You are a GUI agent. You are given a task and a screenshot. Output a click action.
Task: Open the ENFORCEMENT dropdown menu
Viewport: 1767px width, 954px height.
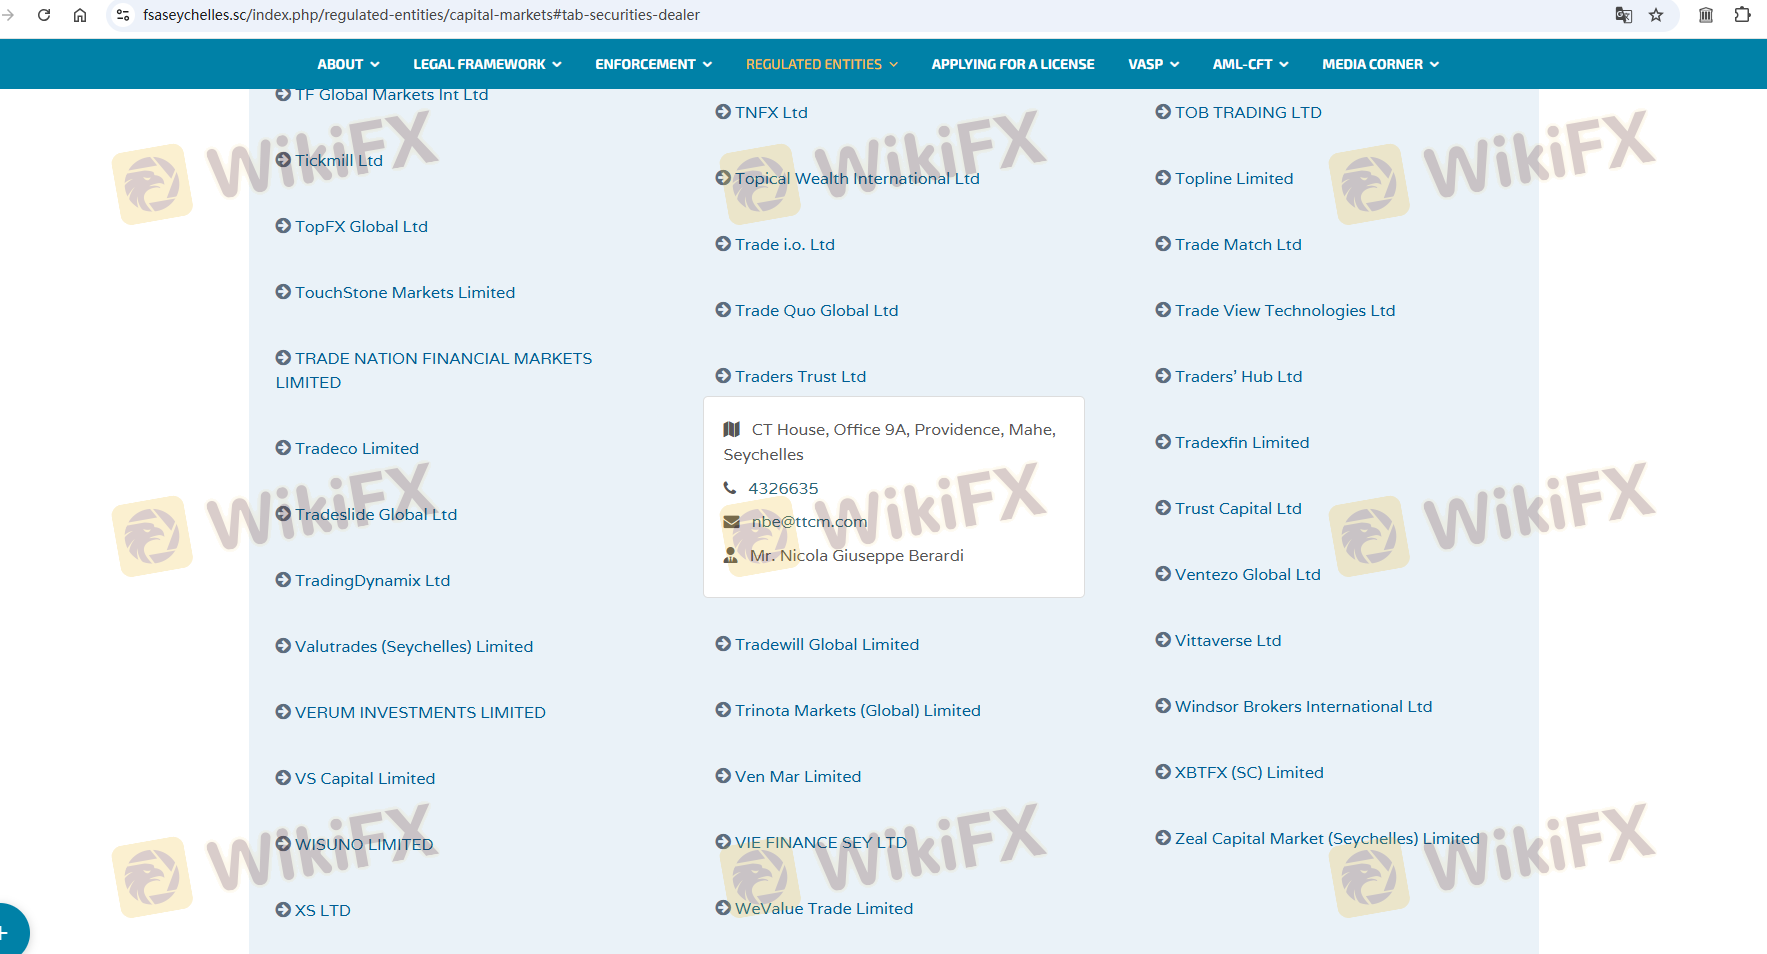click(x=653, y=64)
